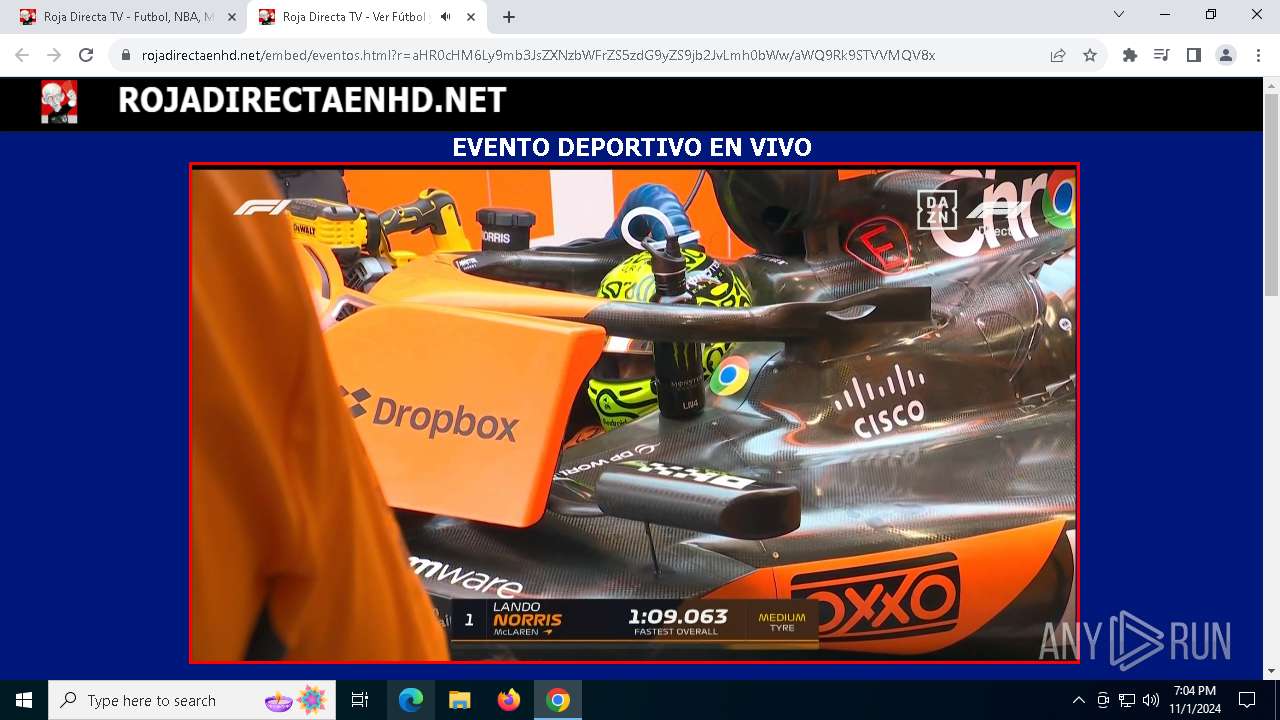1280x720 pixels.
Task: Launch Microsoft Edge from taskbar
Action: (411, 700)
